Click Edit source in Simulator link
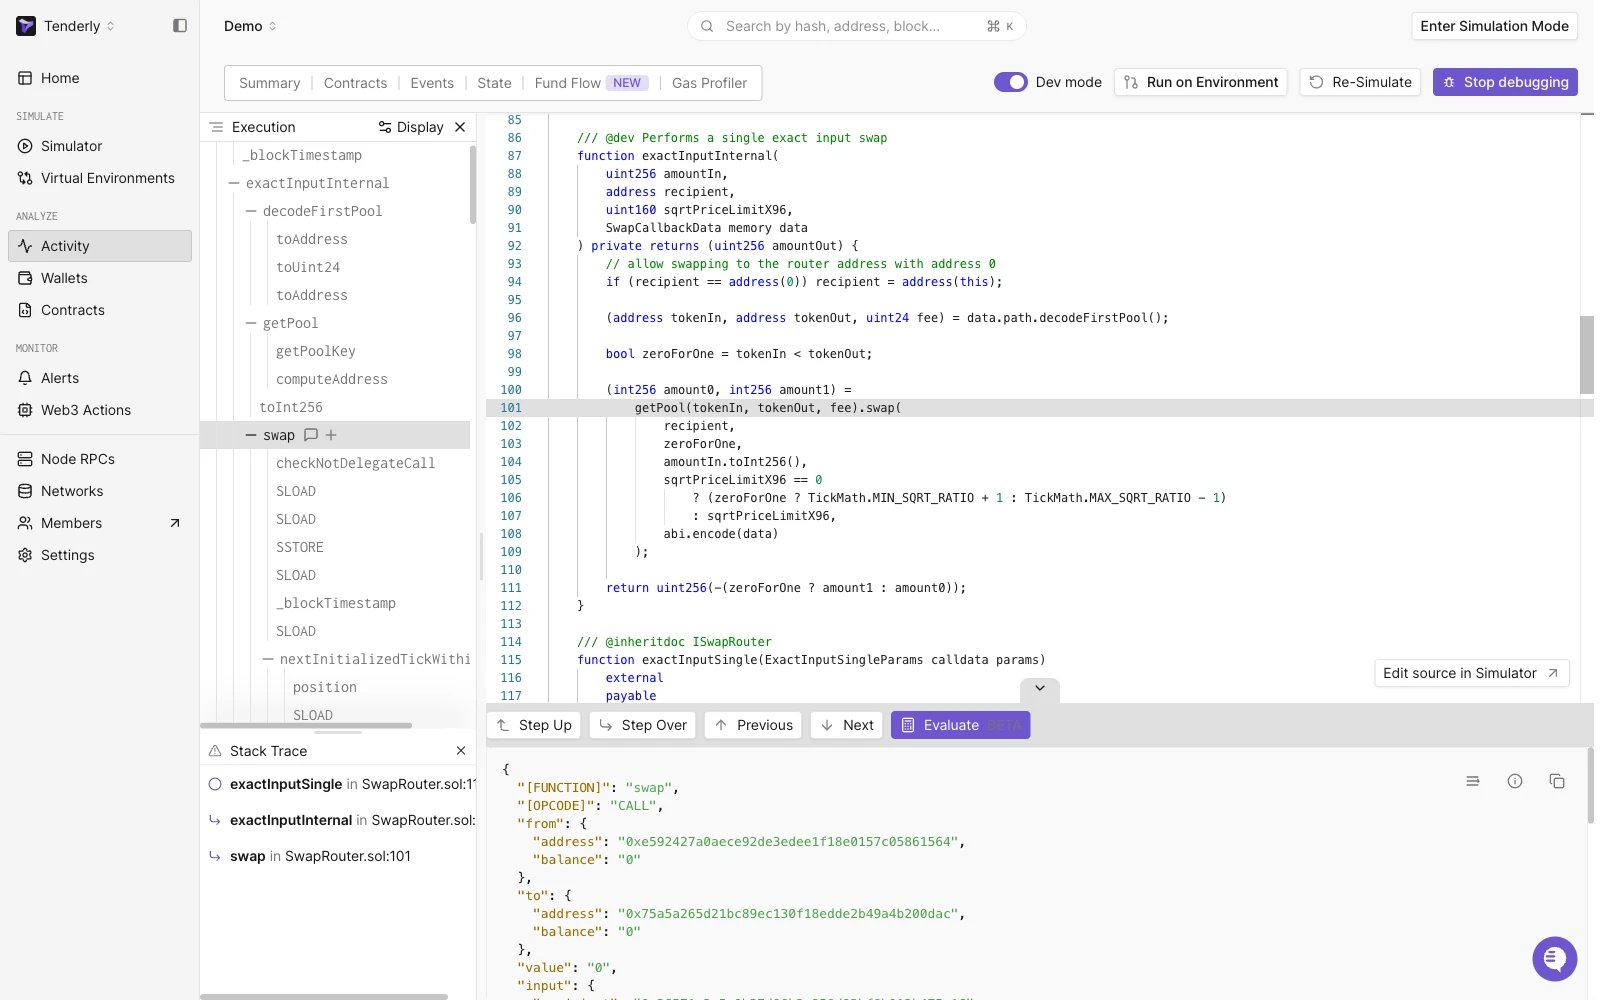 [x=1471, y=673]
